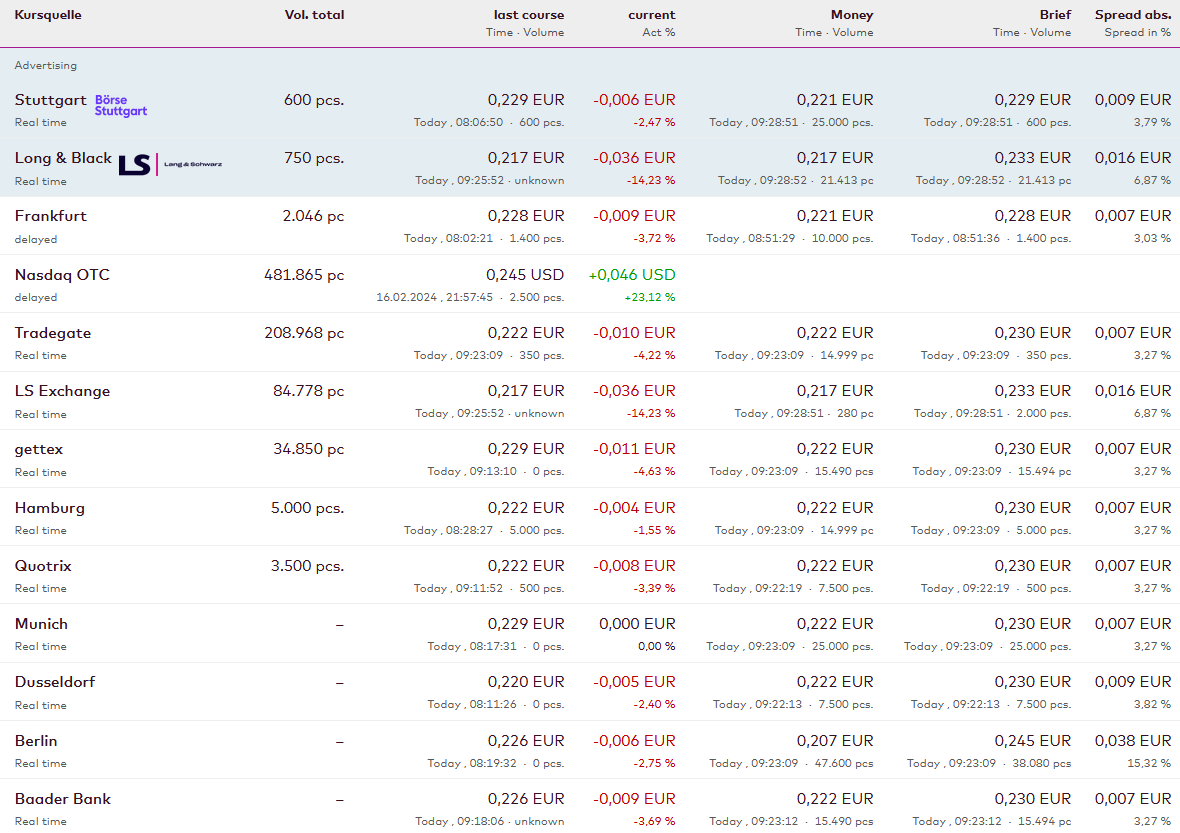The height and width of the screenshot is (833, 1180).
Task: Click Quotrix change -3,39 %
Action: [654, 588]
